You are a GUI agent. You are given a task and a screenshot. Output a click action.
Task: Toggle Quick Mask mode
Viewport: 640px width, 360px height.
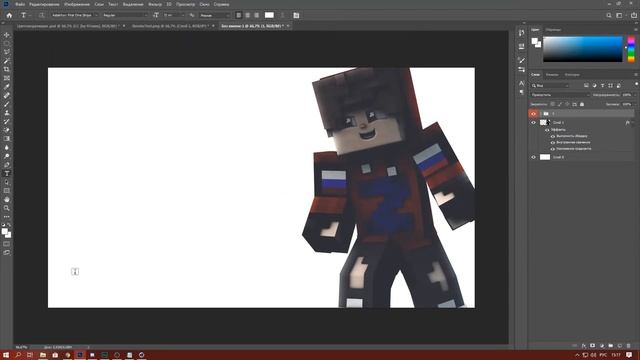click(7, 244)
